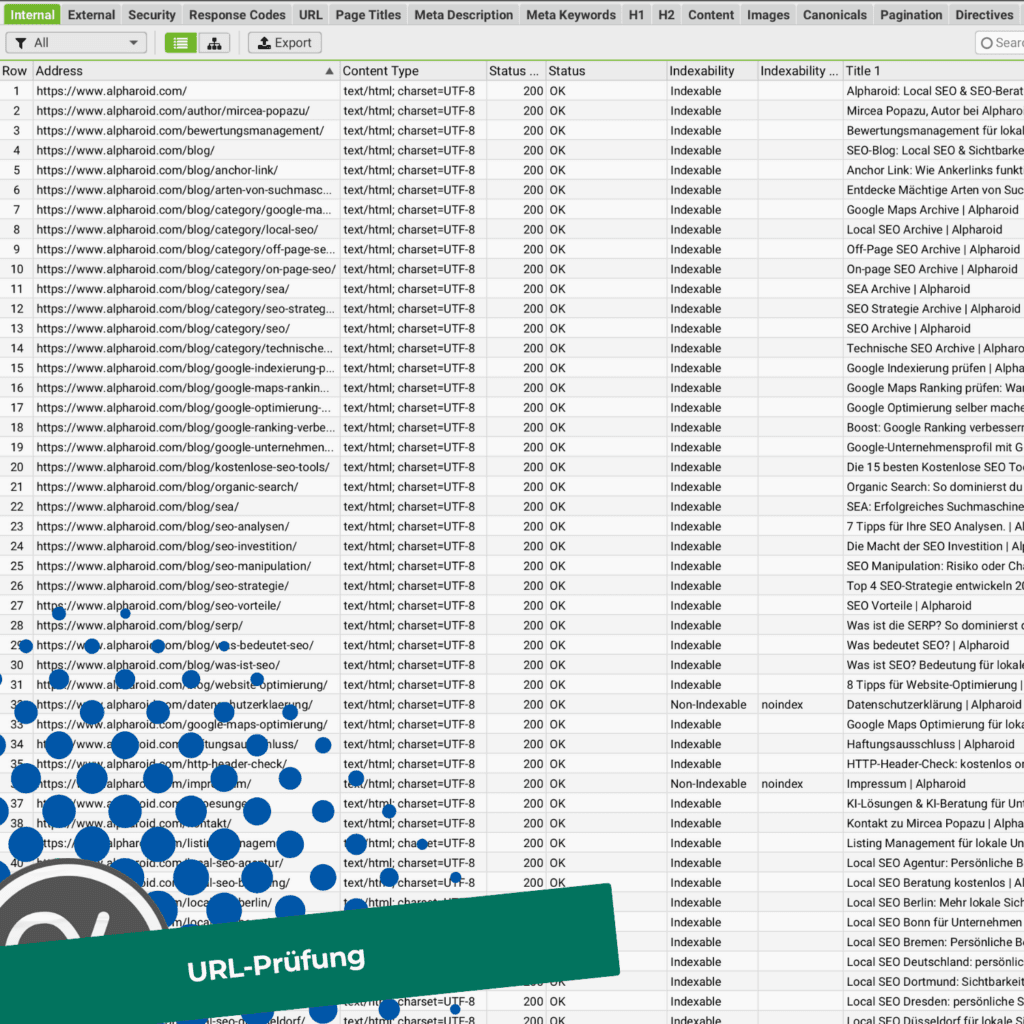Screen dimensions: 1024x1024
Task: Open the H1 tab
Action: click(636, 14)
